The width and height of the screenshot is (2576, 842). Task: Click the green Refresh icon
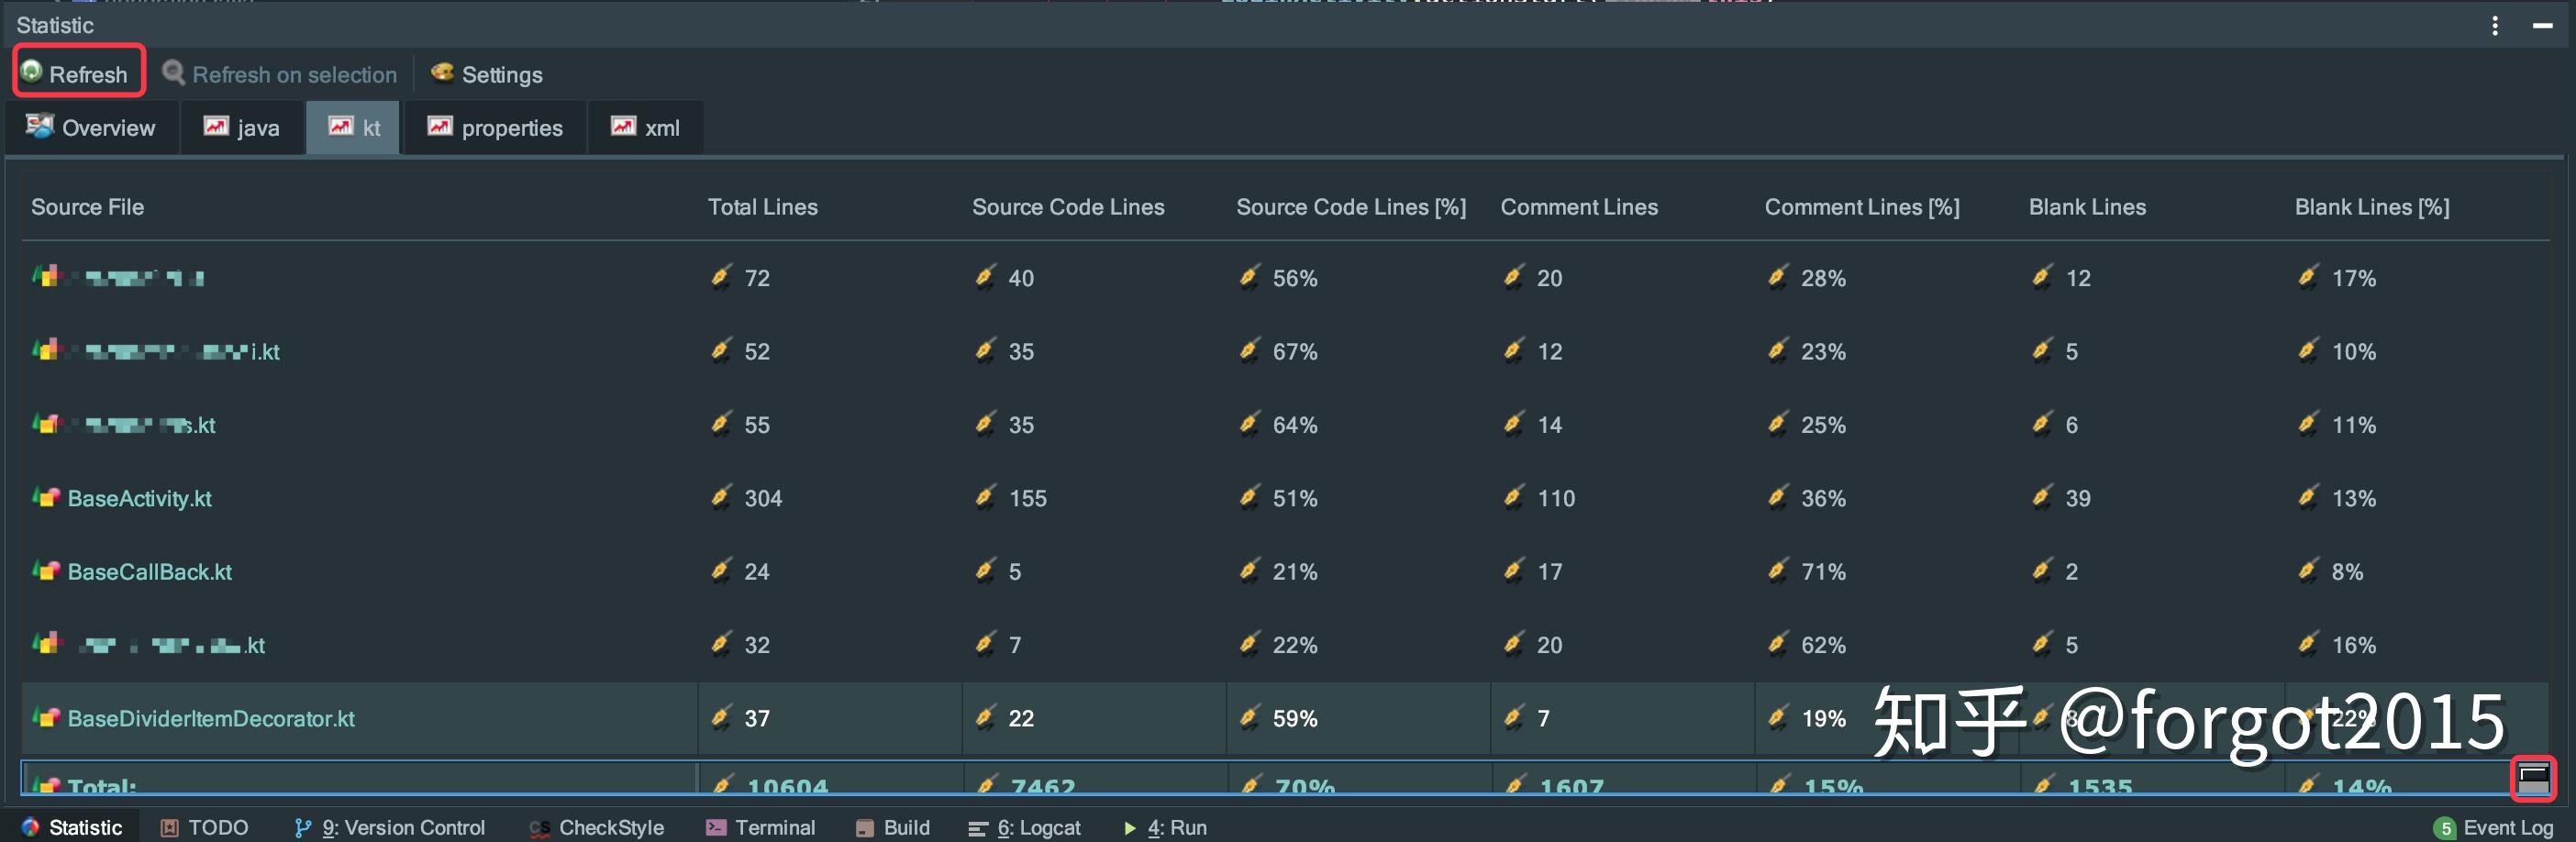(x=31, y=71)
